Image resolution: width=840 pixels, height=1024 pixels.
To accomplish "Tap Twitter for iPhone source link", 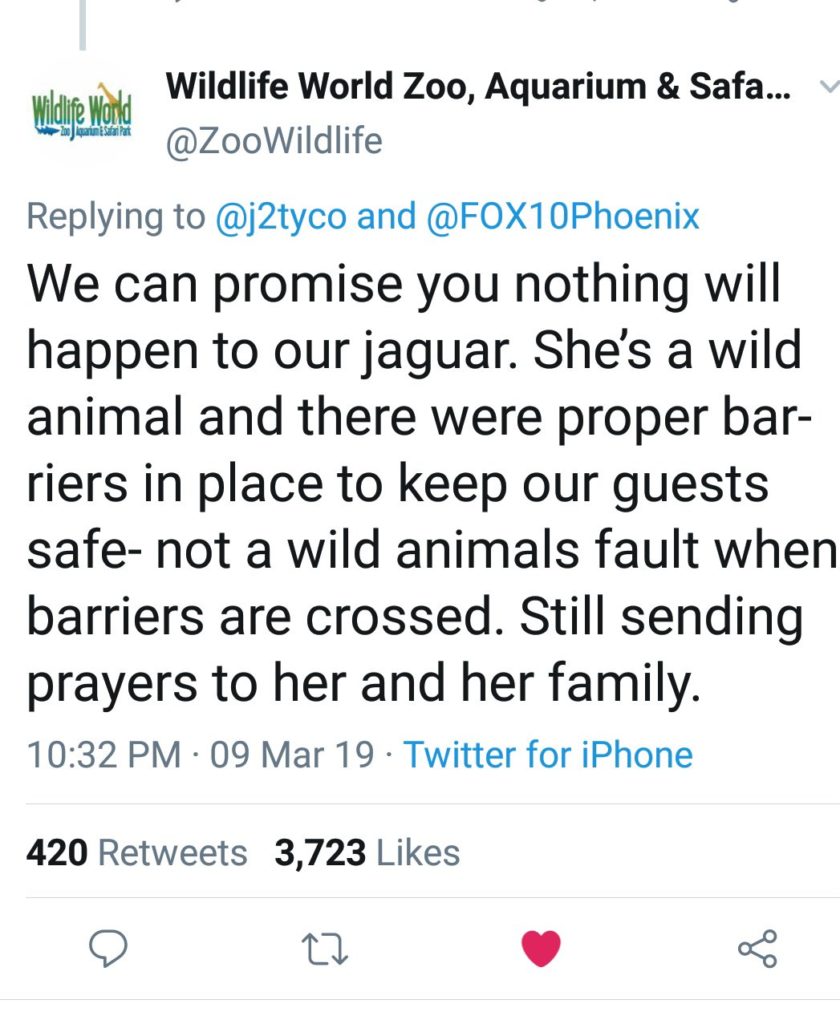I will coord(548,754).
